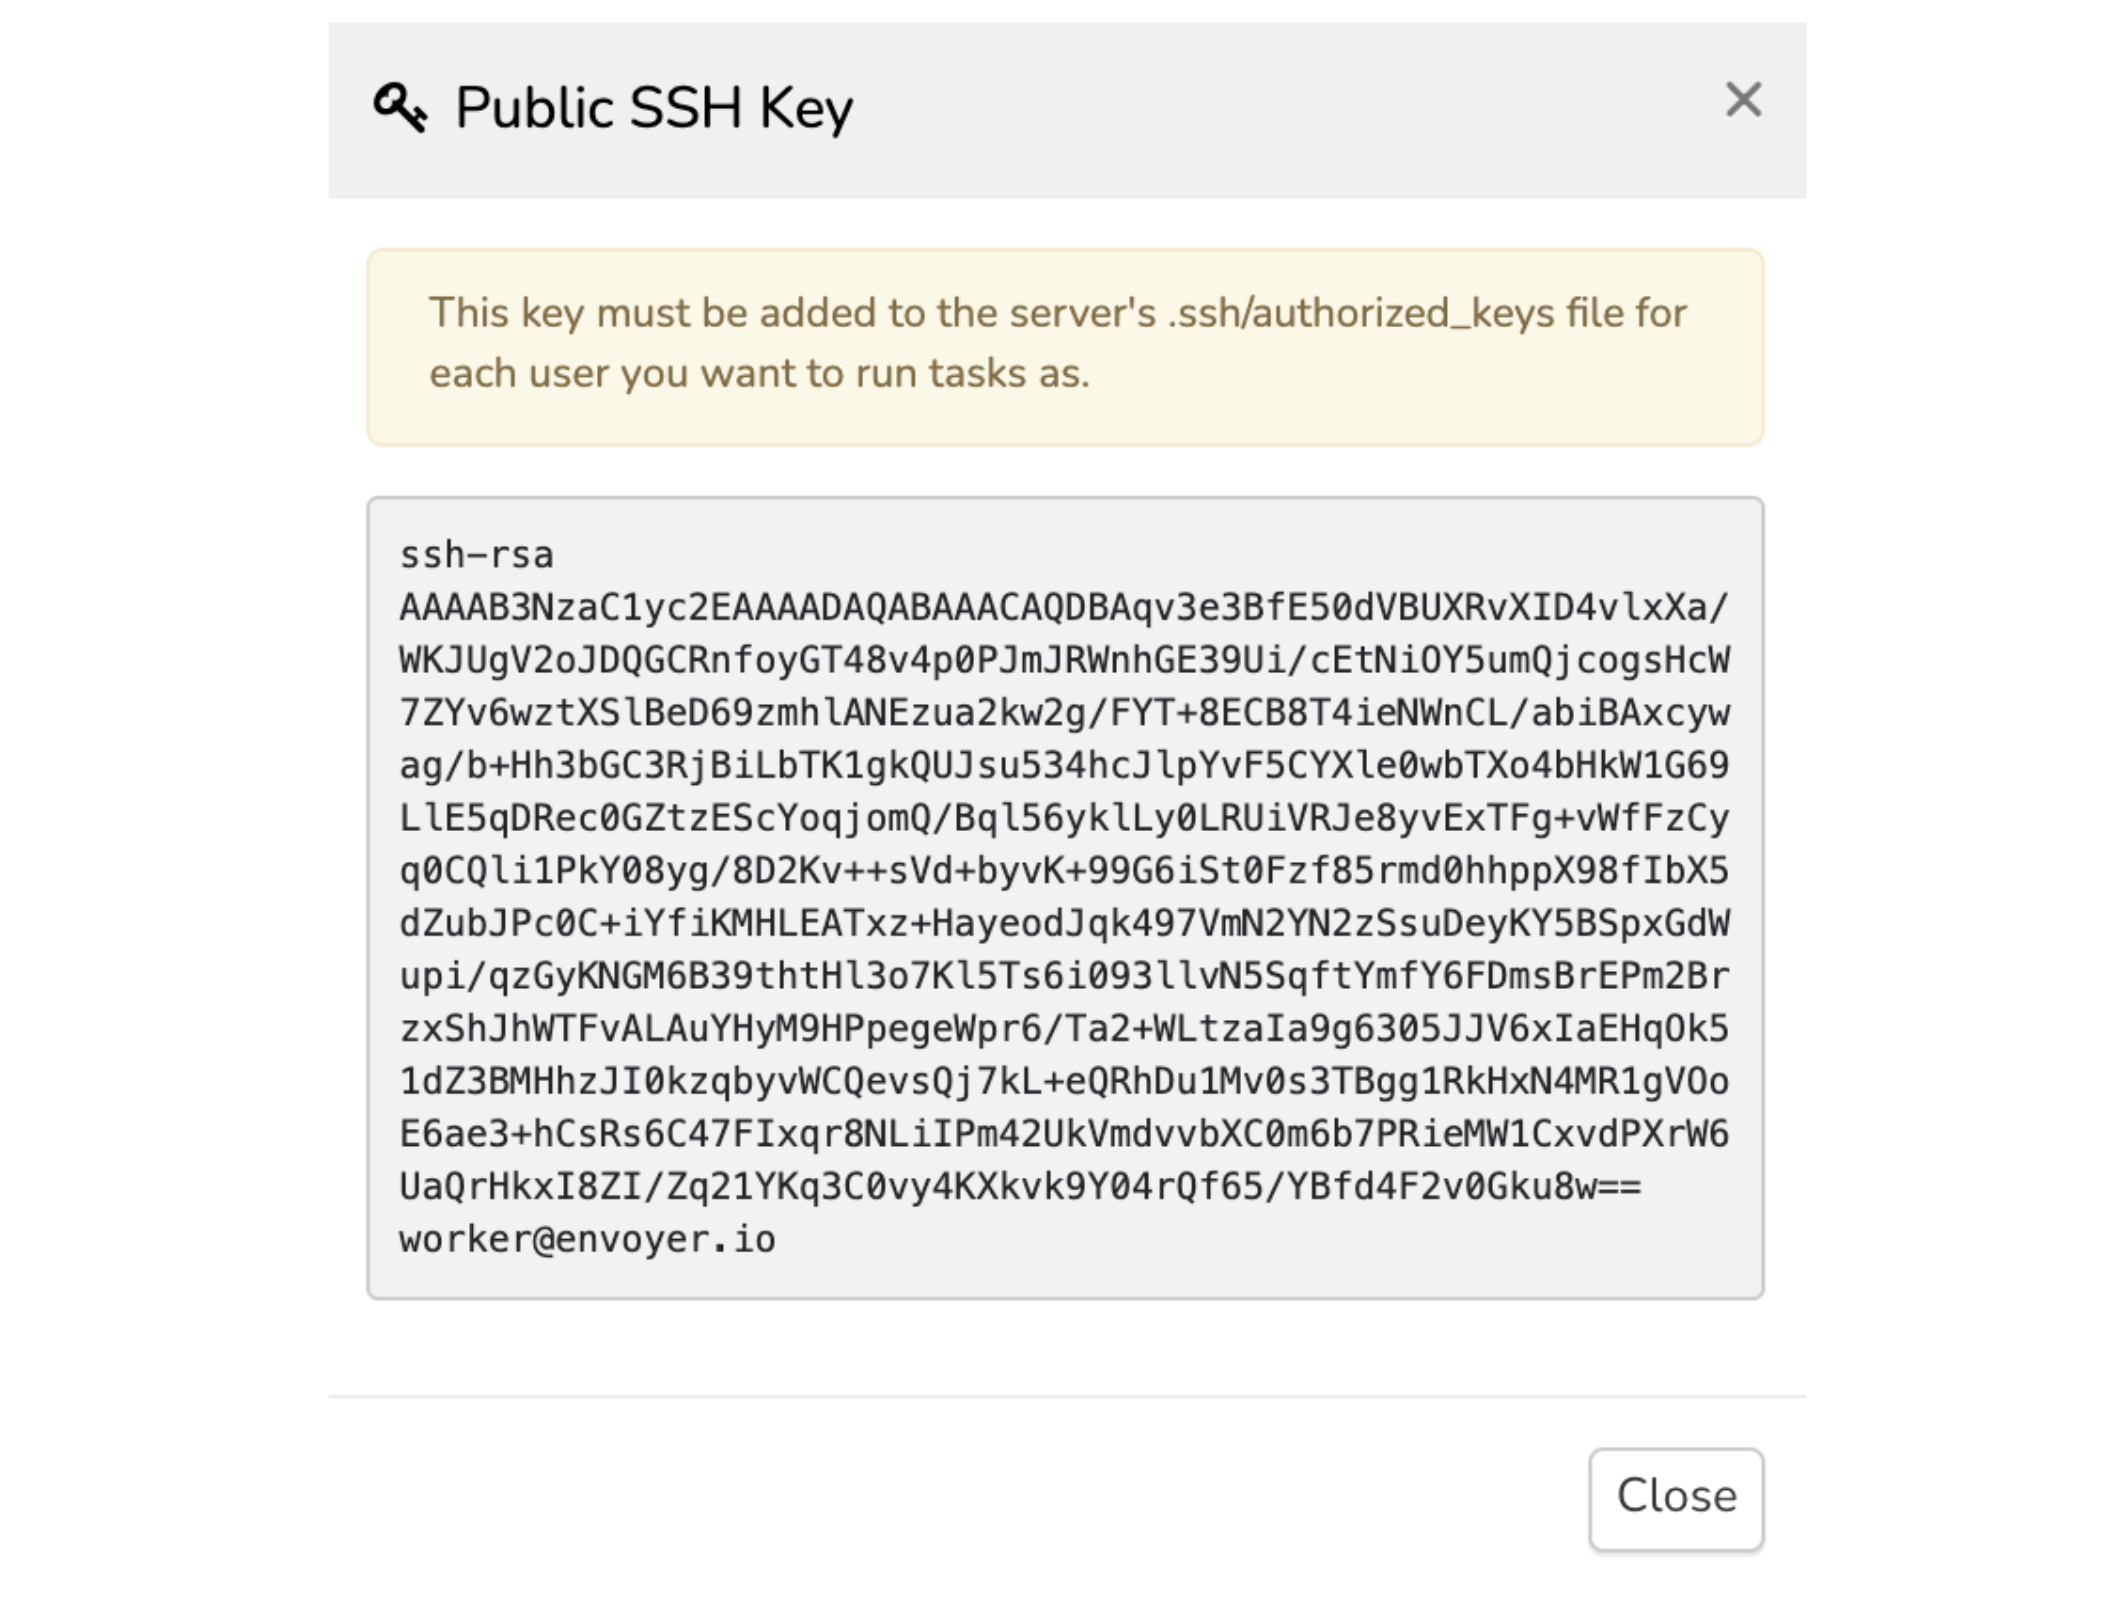Click the key line starting "upi/qzGyKNGM6B39"
This screenshot has height=1606, width=2126.
pyautogui.click(x=1064, y=976)
